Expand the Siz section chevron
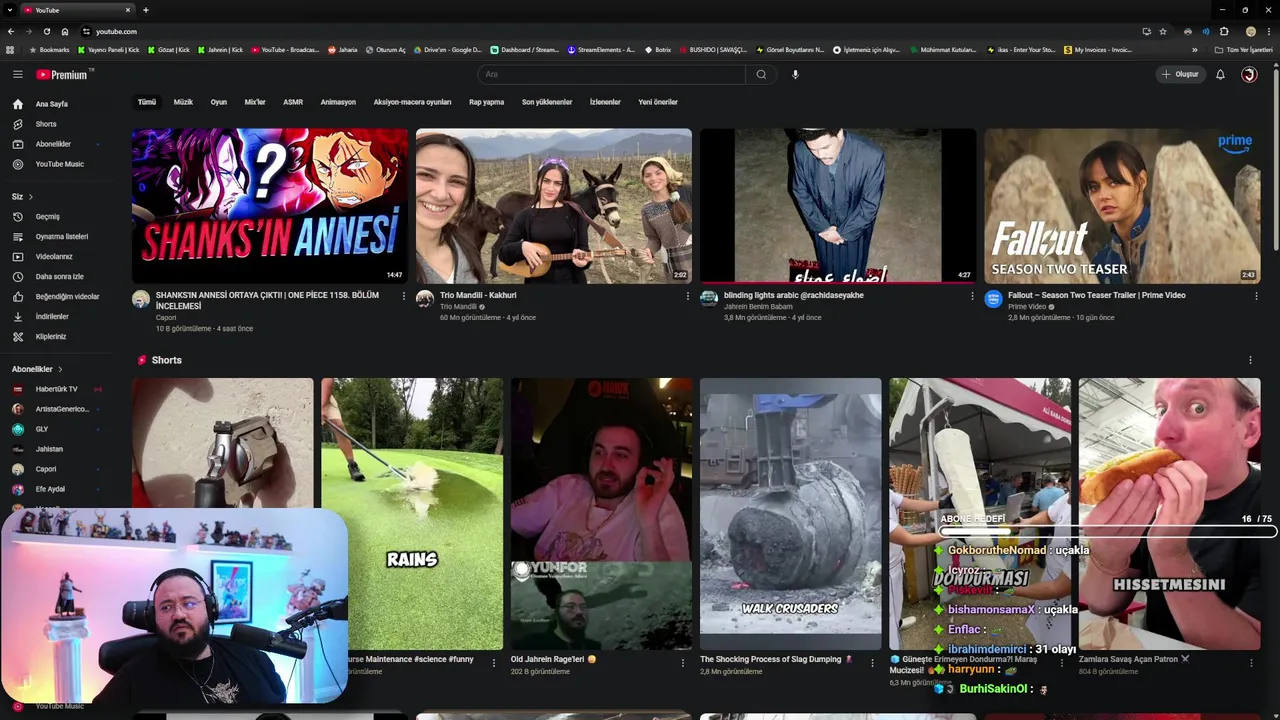 pos(31,197)
